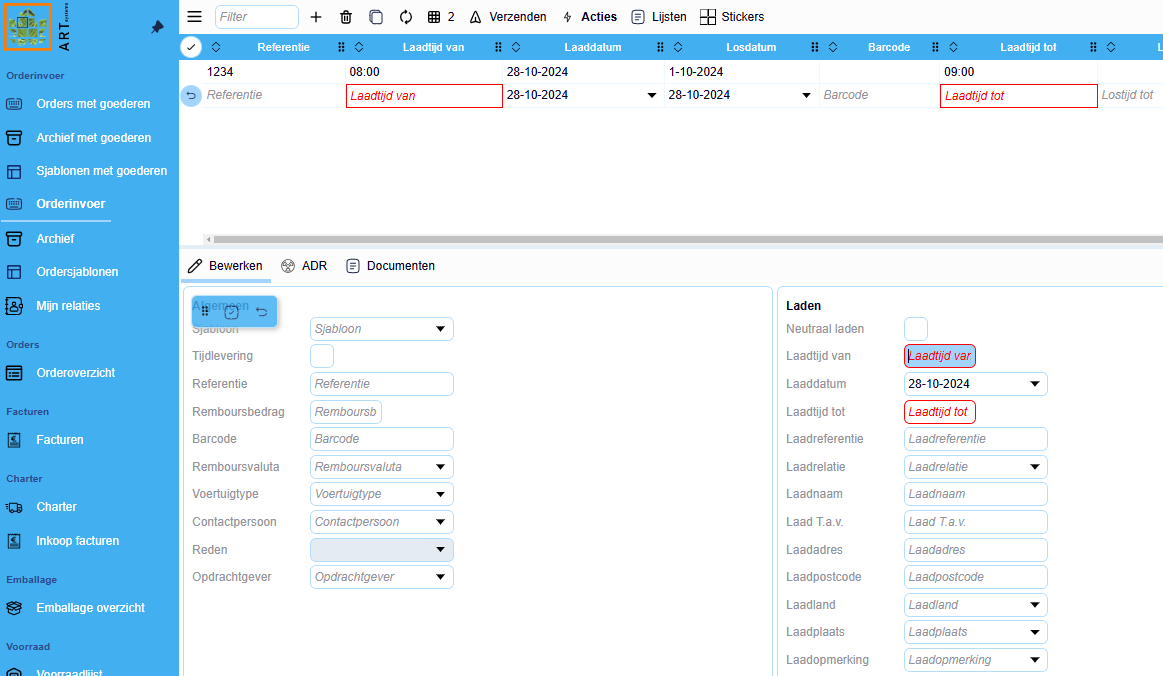Switch to the ADR tab
Viewport: 1163px width, 676px height.
click(x=304, y=266)
